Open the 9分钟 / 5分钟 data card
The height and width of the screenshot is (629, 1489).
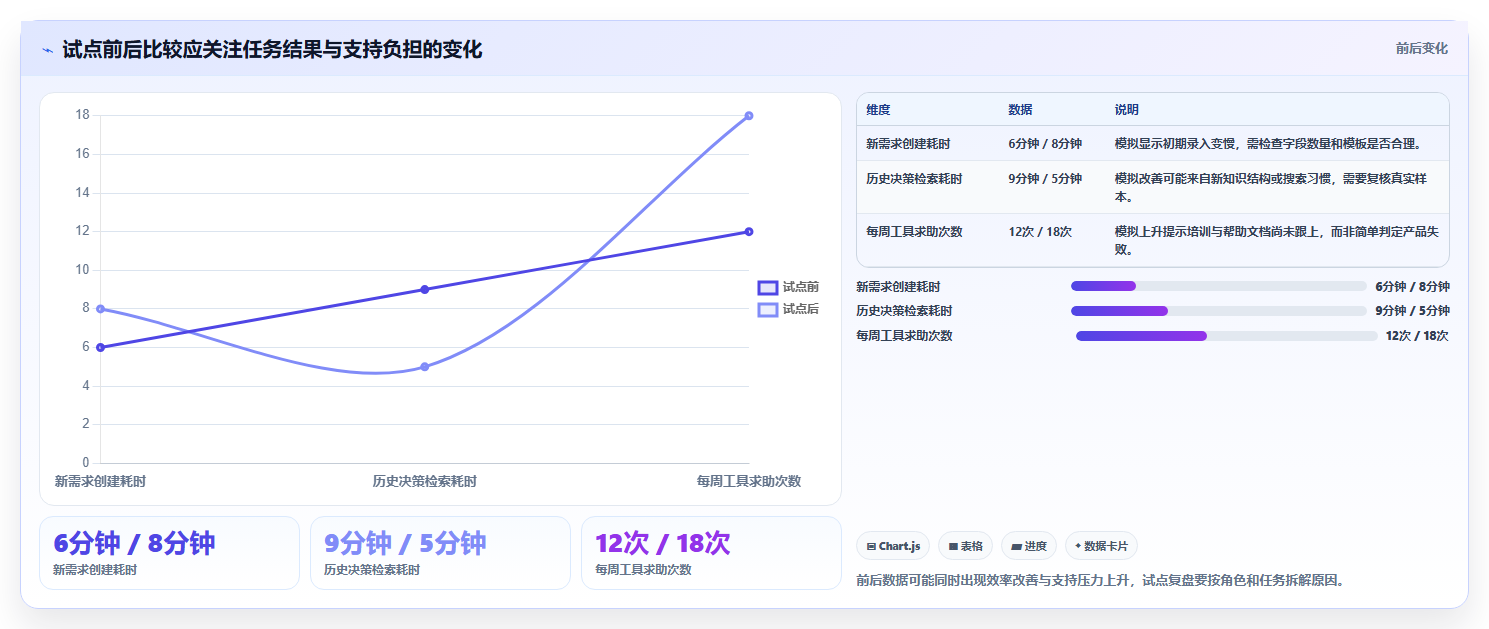pos(440,553)
